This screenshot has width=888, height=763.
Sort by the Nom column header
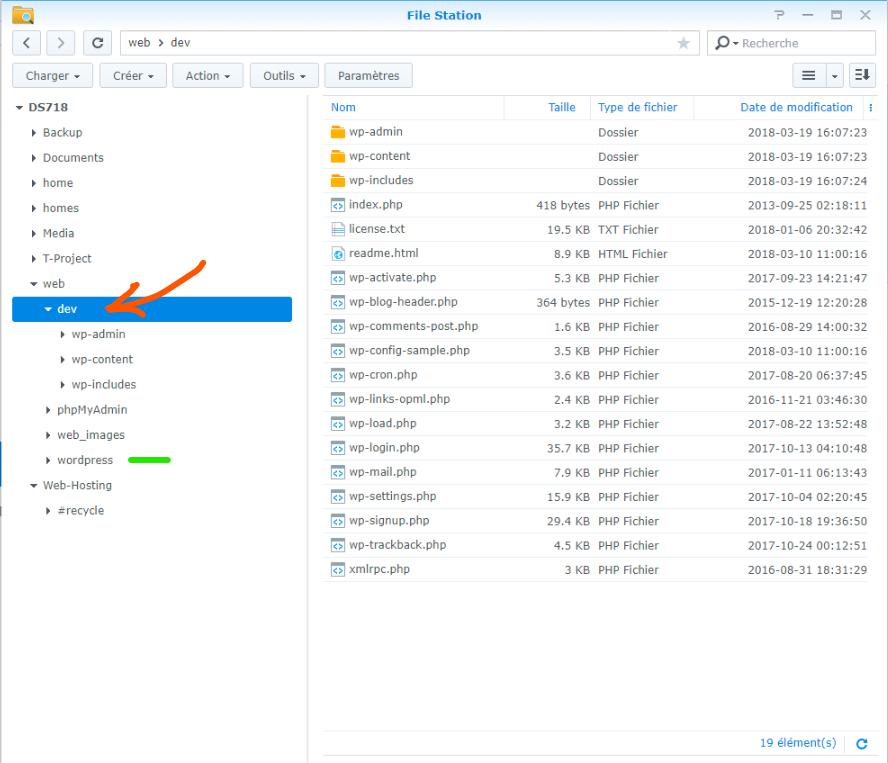click(343, 108)
